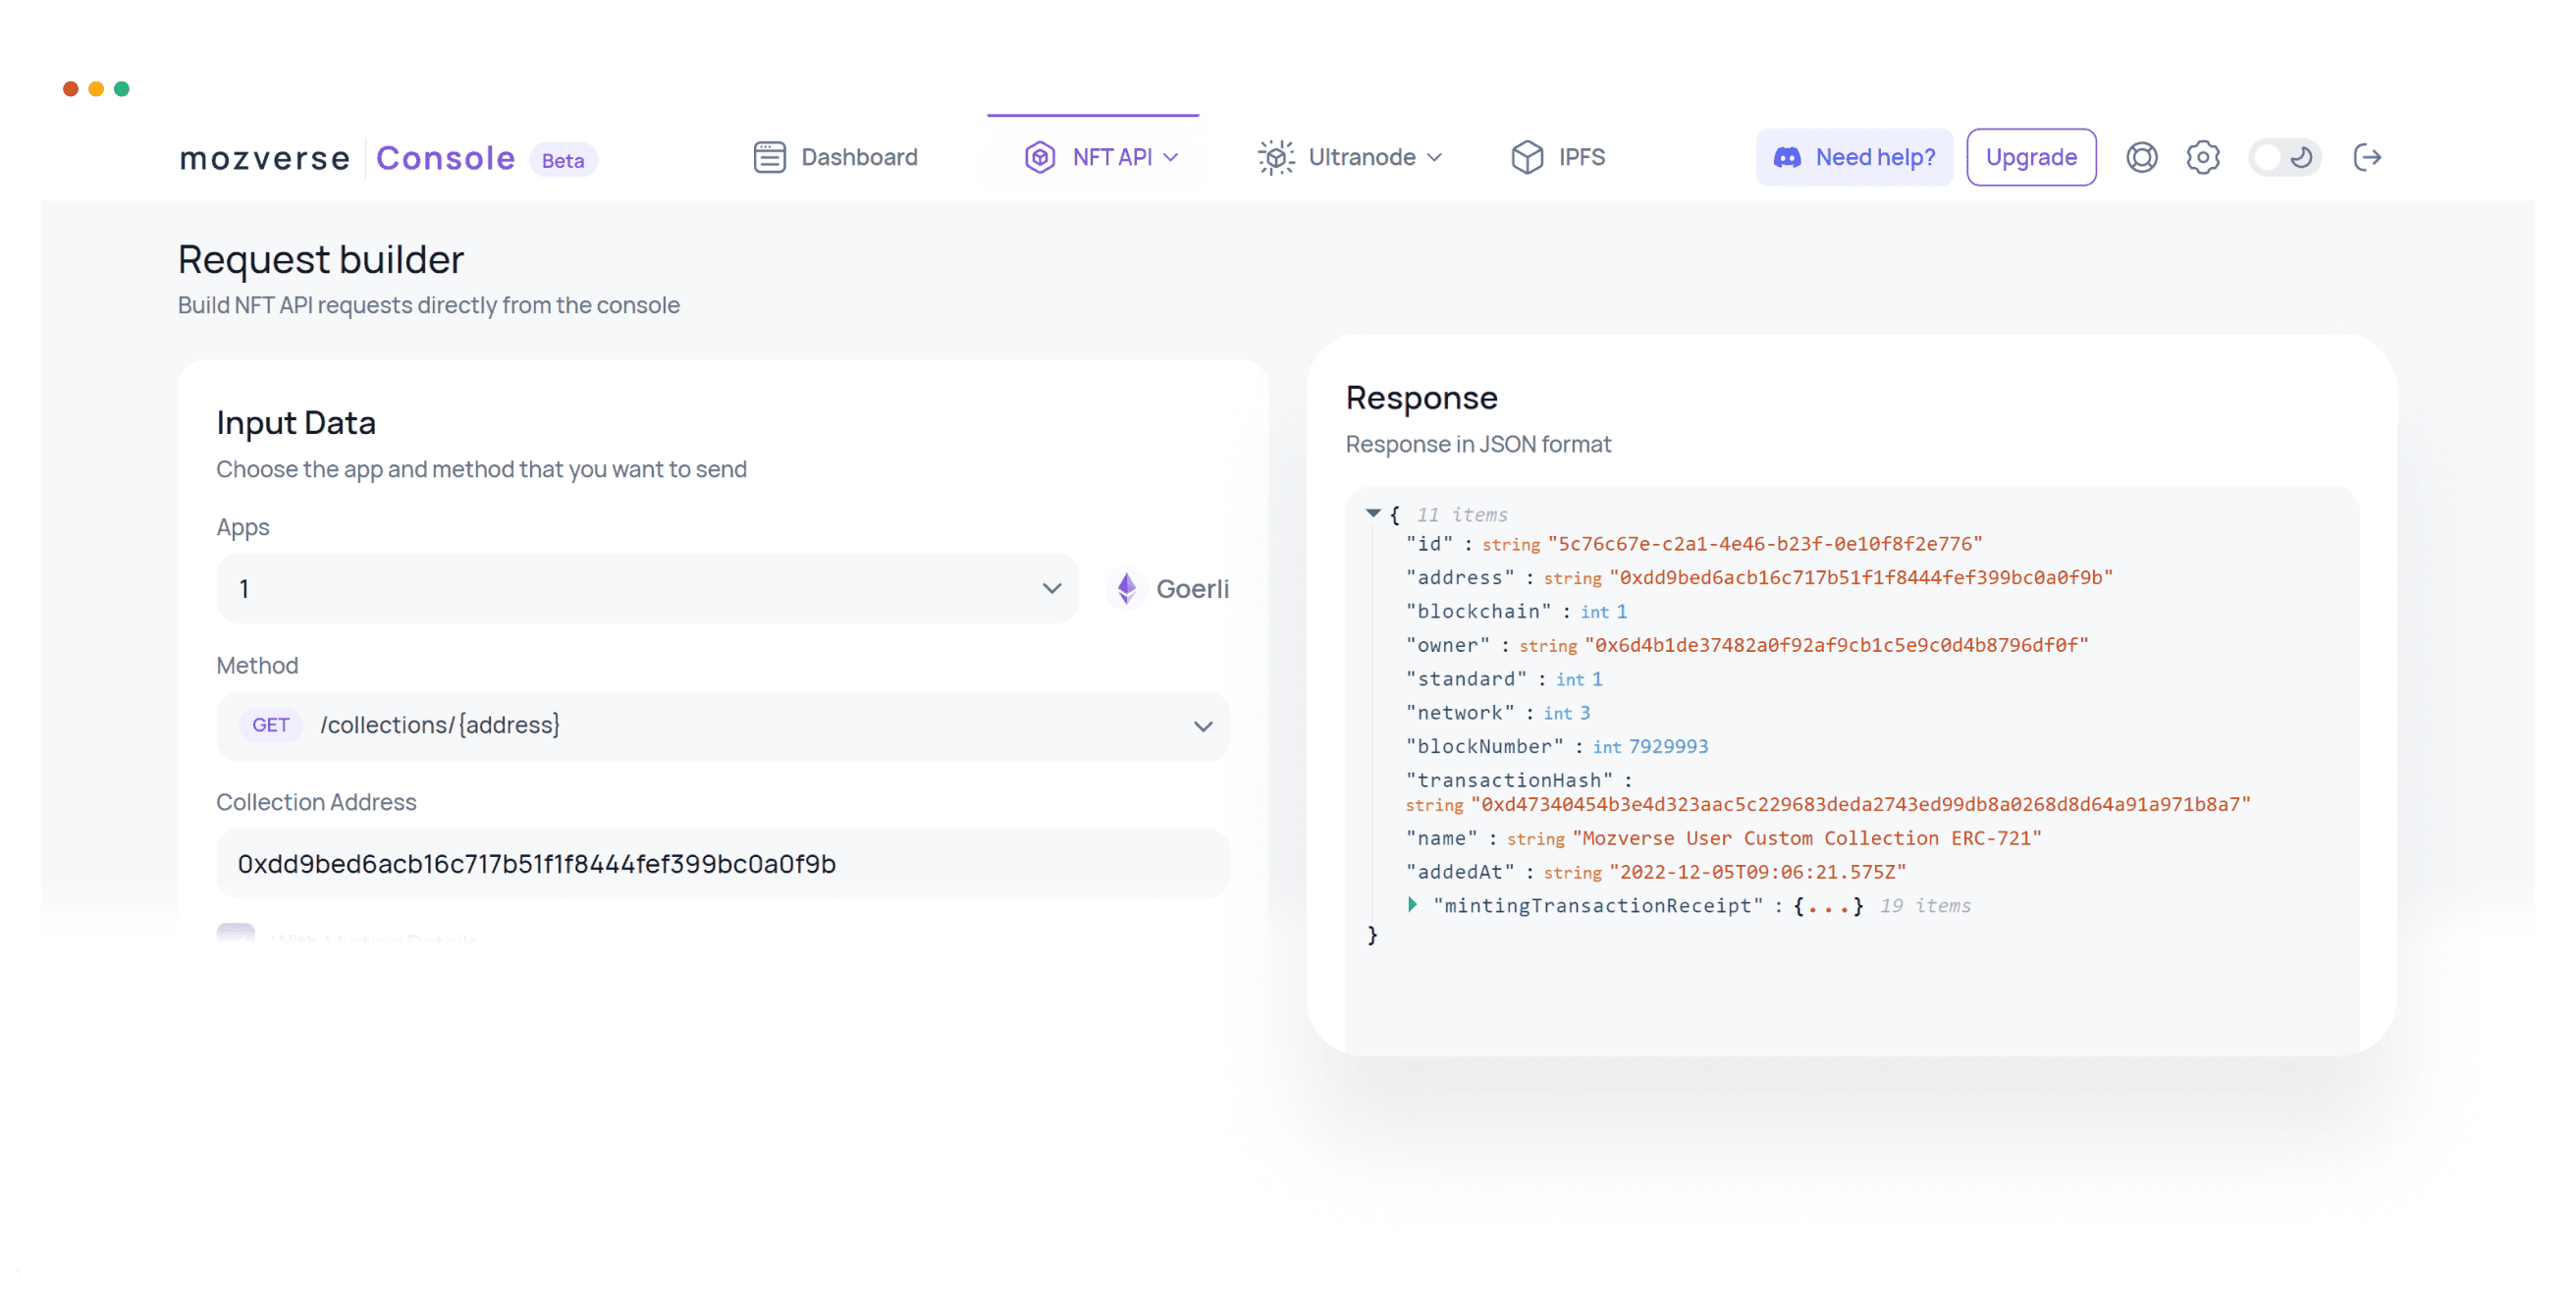2576x1289 pixels.
Task: Click the red window close dot
Action: 70,88
